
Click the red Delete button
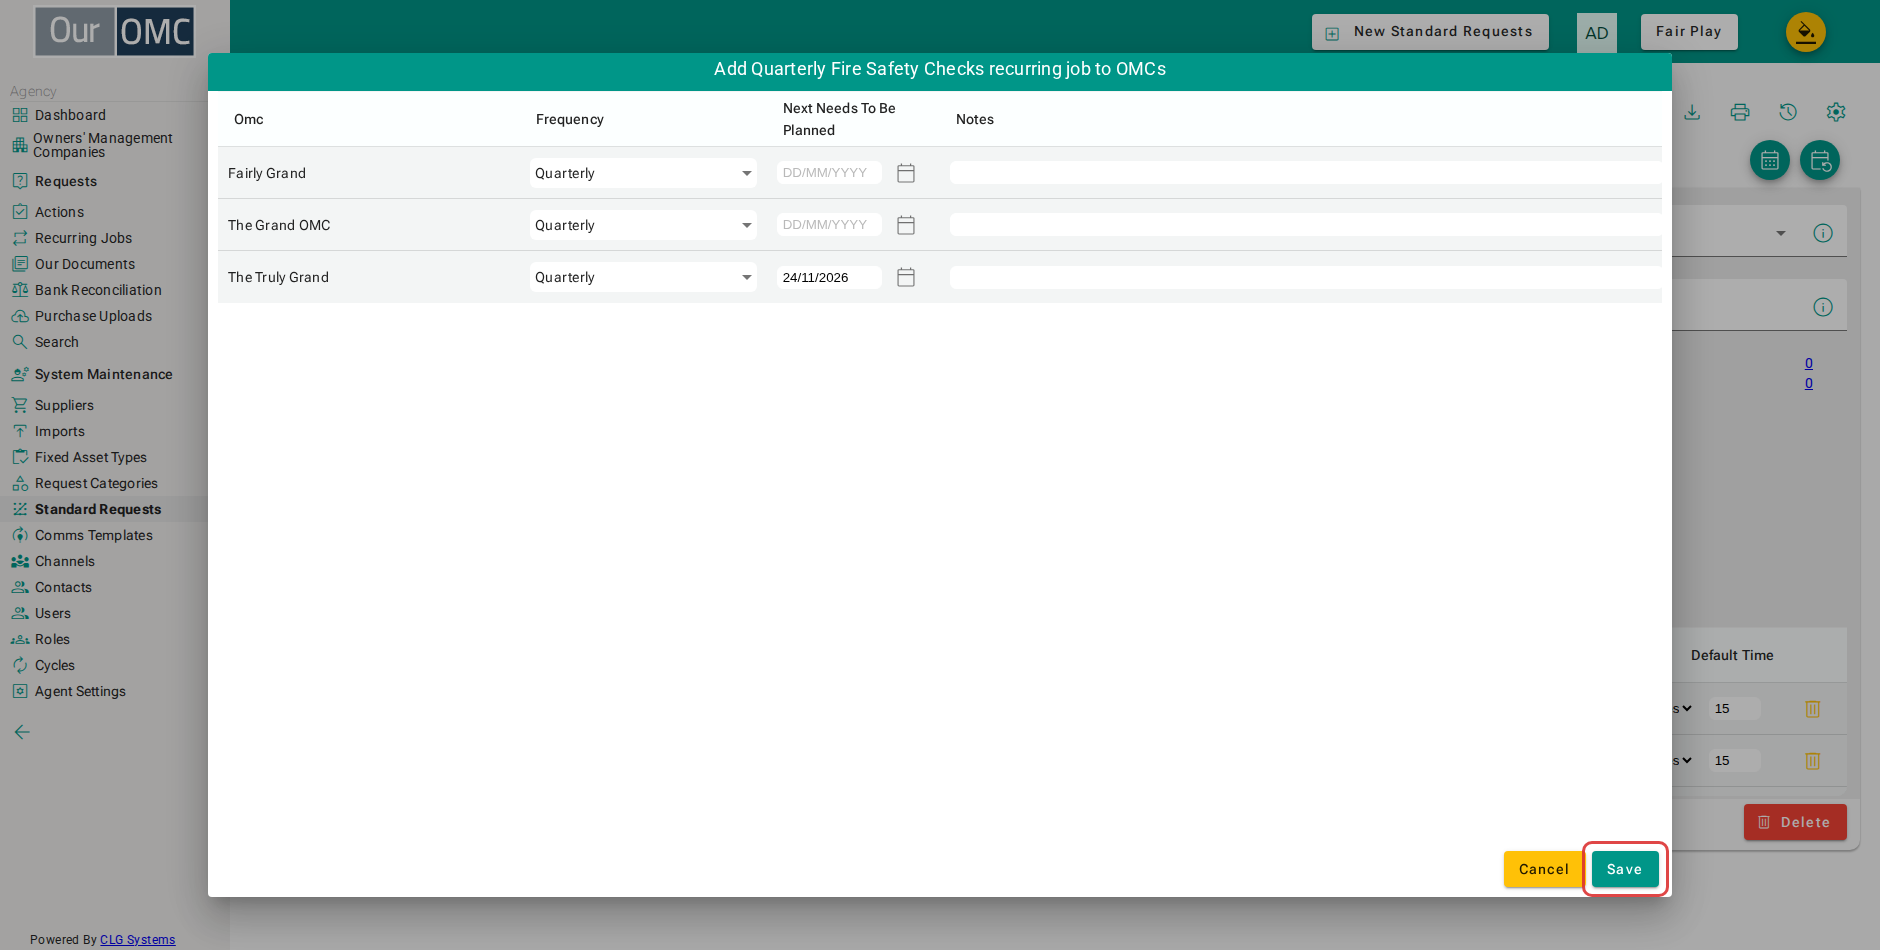(1795, 822)
